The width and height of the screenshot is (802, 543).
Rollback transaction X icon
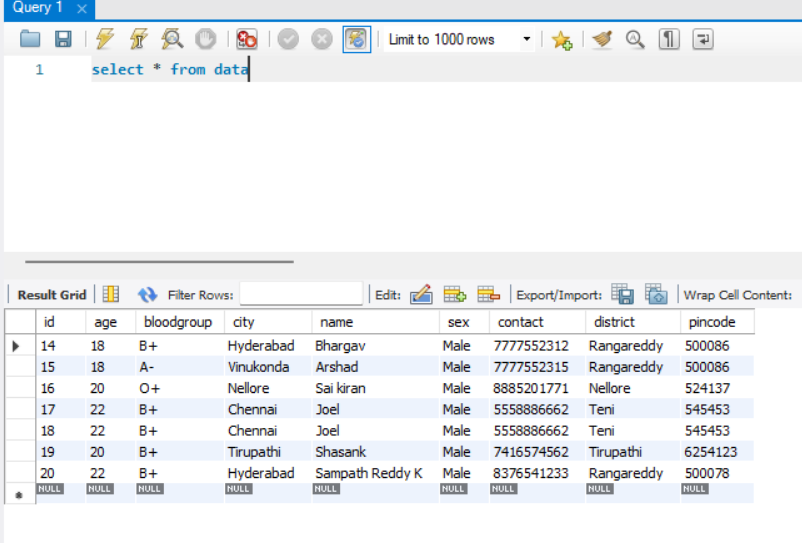point(322,39)
